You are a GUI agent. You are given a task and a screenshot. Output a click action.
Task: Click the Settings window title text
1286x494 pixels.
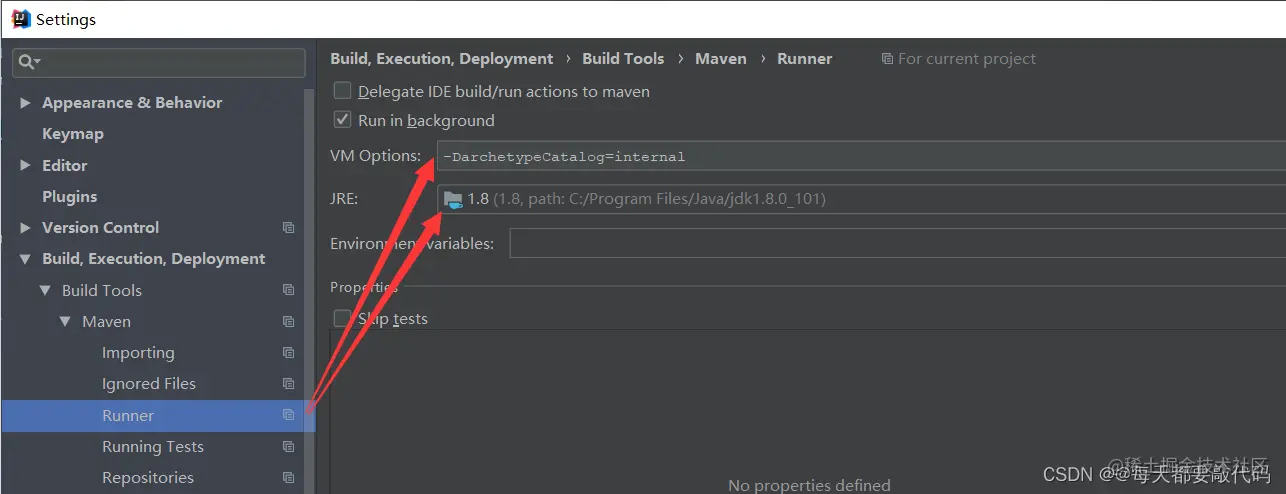[x=67, y=19]
